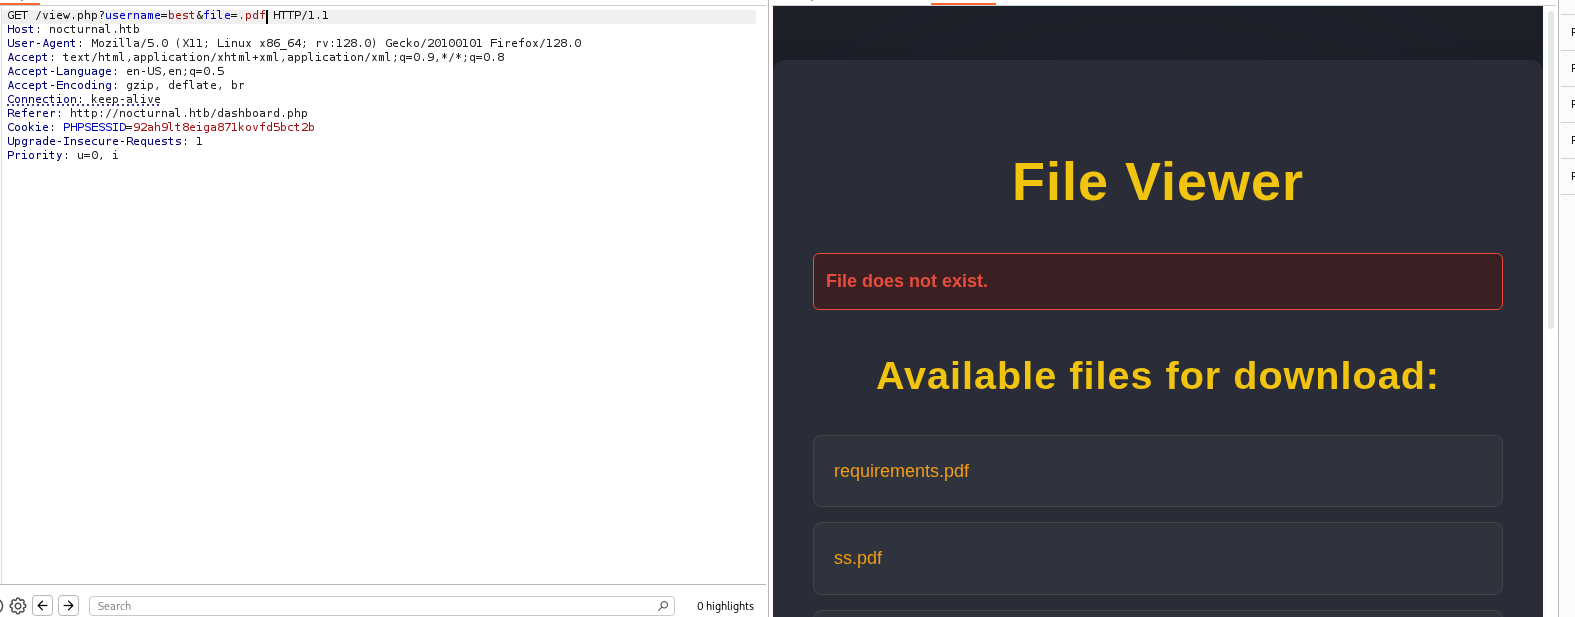Click the '0 highlights' counter label
Image resolution: width=1575 pixels, height=617 pixels.
point(725,606)
